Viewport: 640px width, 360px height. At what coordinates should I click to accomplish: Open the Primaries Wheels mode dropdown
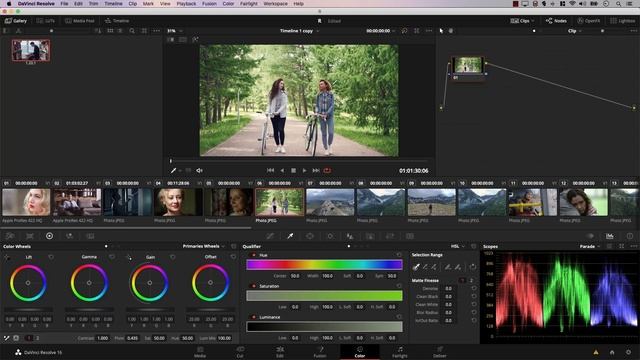tap(204, 247)
